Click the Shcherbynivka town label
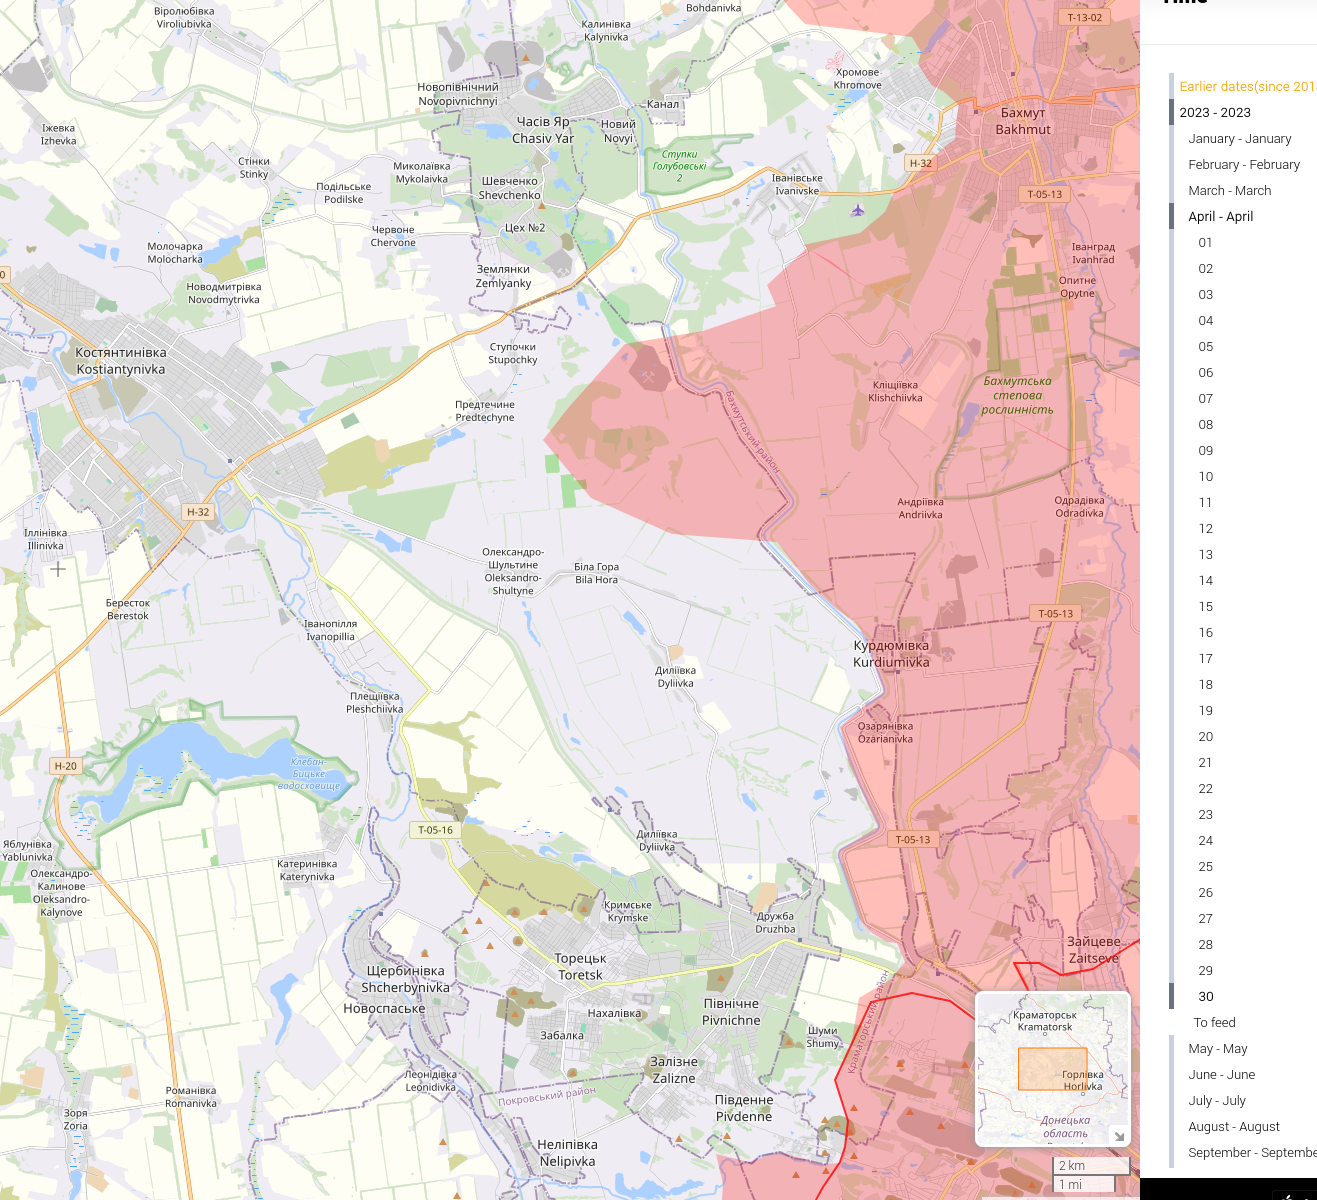The width and height of the screenshot is (1317, 1200). [405, 979]
